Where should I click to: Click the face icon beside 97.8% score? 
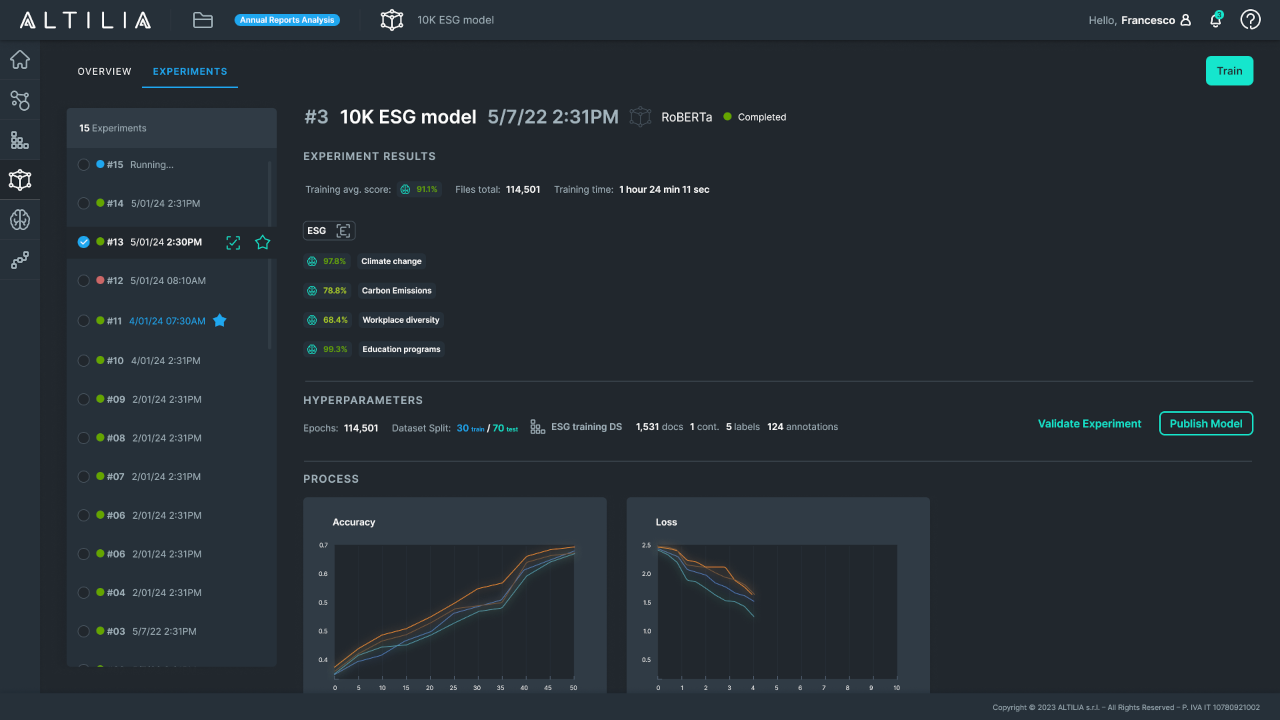312,261
